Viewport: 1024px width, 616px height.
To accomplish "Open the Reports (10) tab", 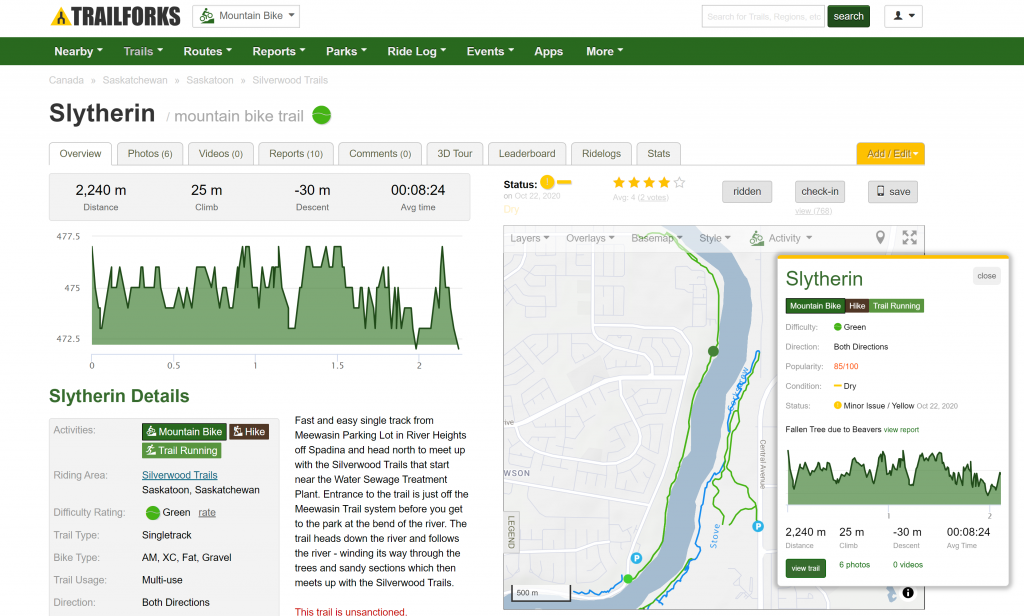I will [x=296, y=154].
